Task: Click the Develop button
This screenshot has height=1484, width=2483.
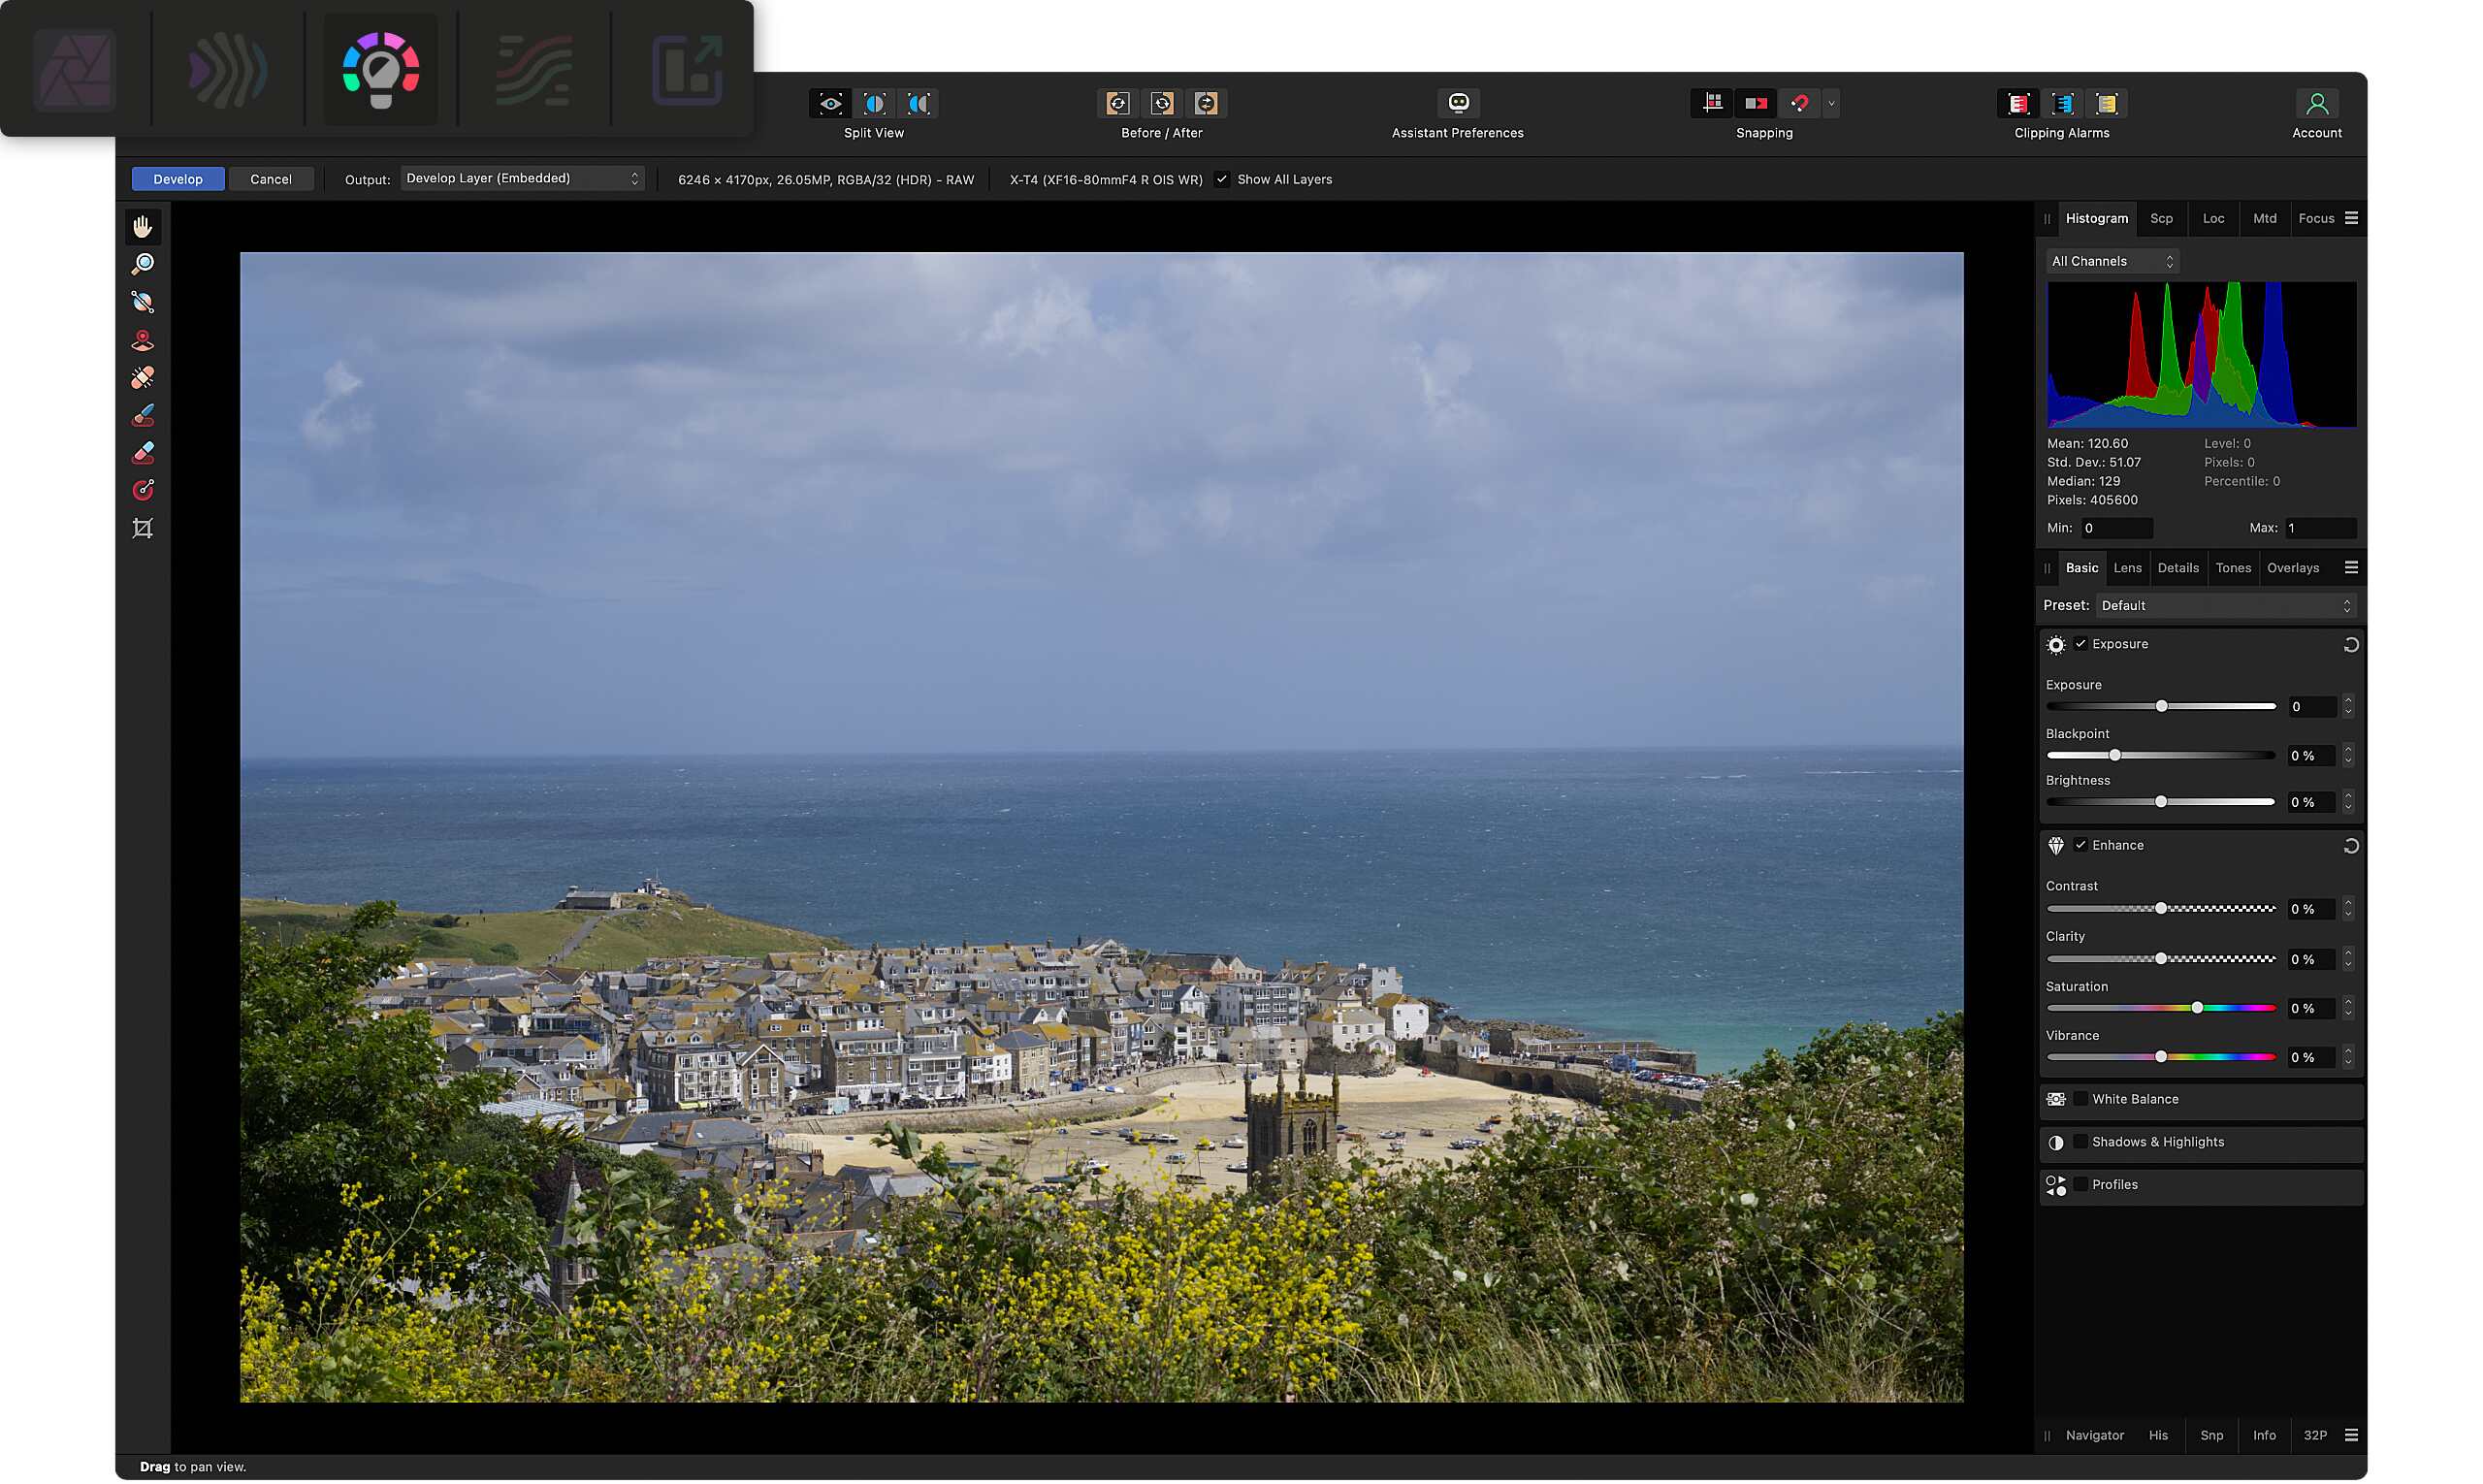Action: (178, 180)
